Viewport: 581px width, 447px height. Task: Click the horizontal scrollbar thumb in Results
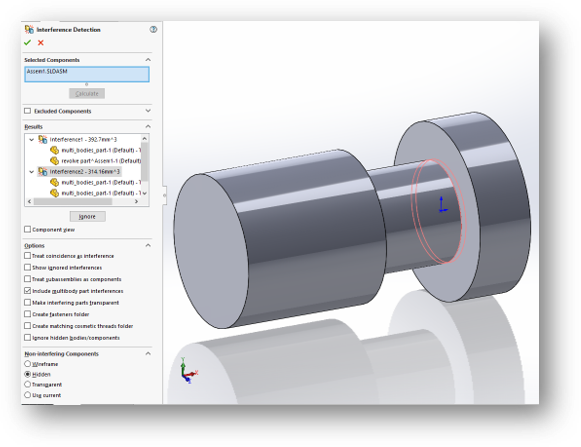click(x=73, y=202)
